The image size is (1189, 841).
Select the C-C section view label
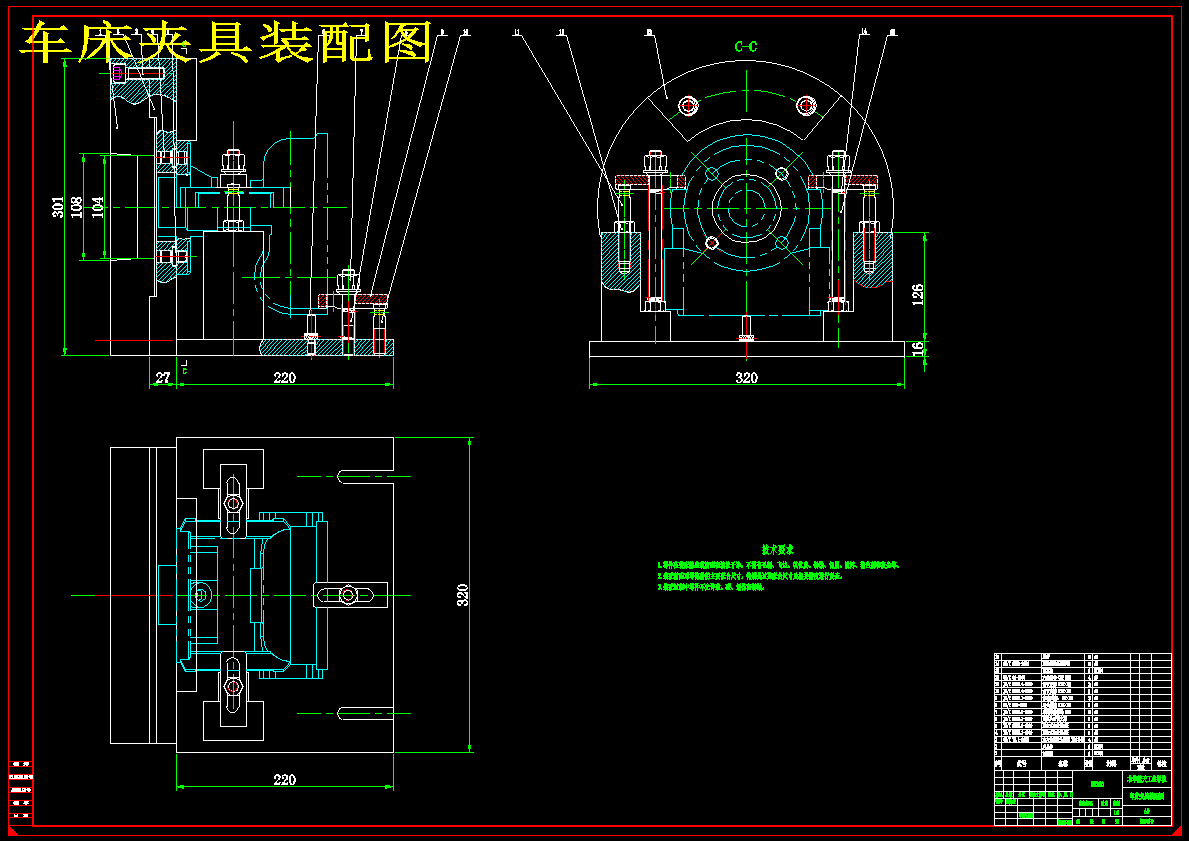pyautogui.click(x=746, y=46)
